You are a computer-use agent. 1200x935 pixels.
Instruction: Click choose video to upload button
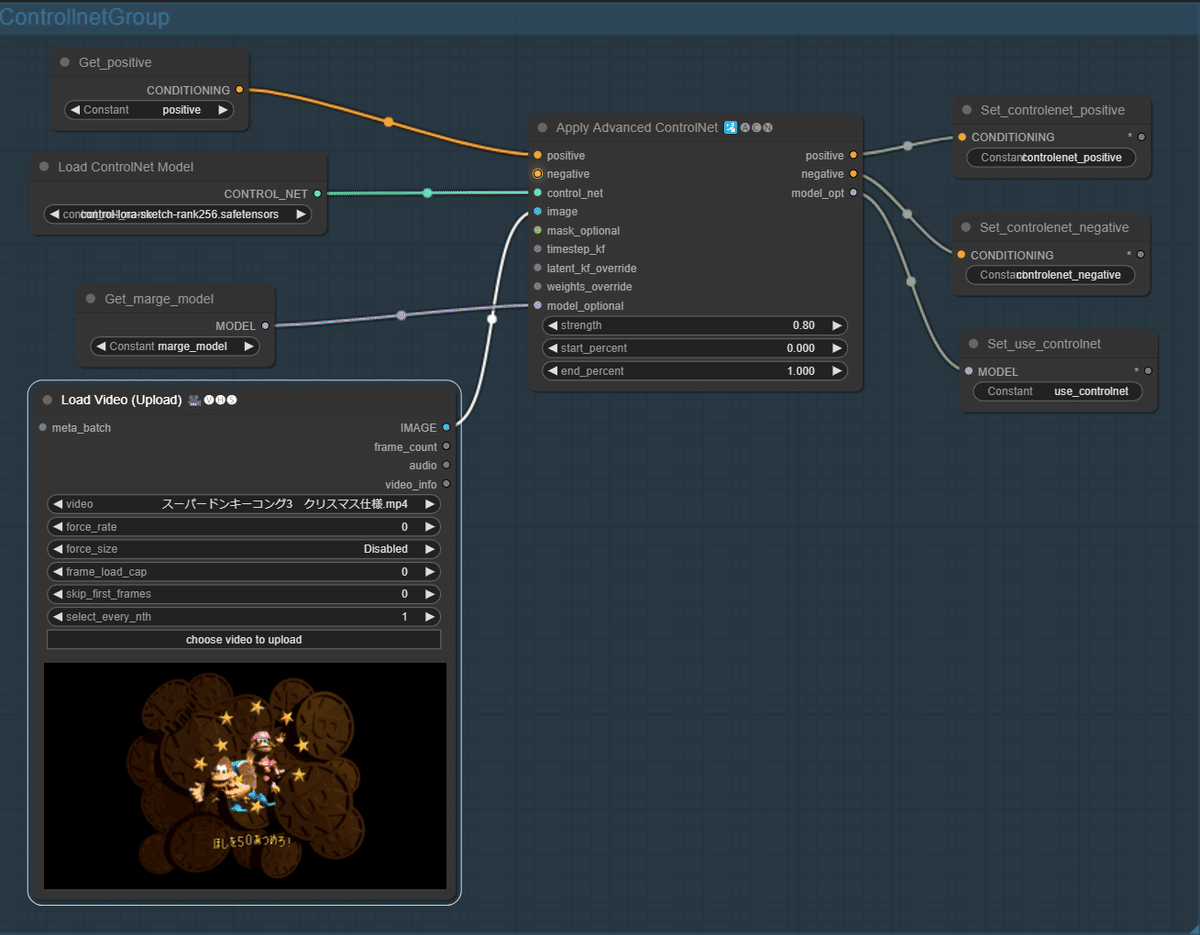coord(244,640)
